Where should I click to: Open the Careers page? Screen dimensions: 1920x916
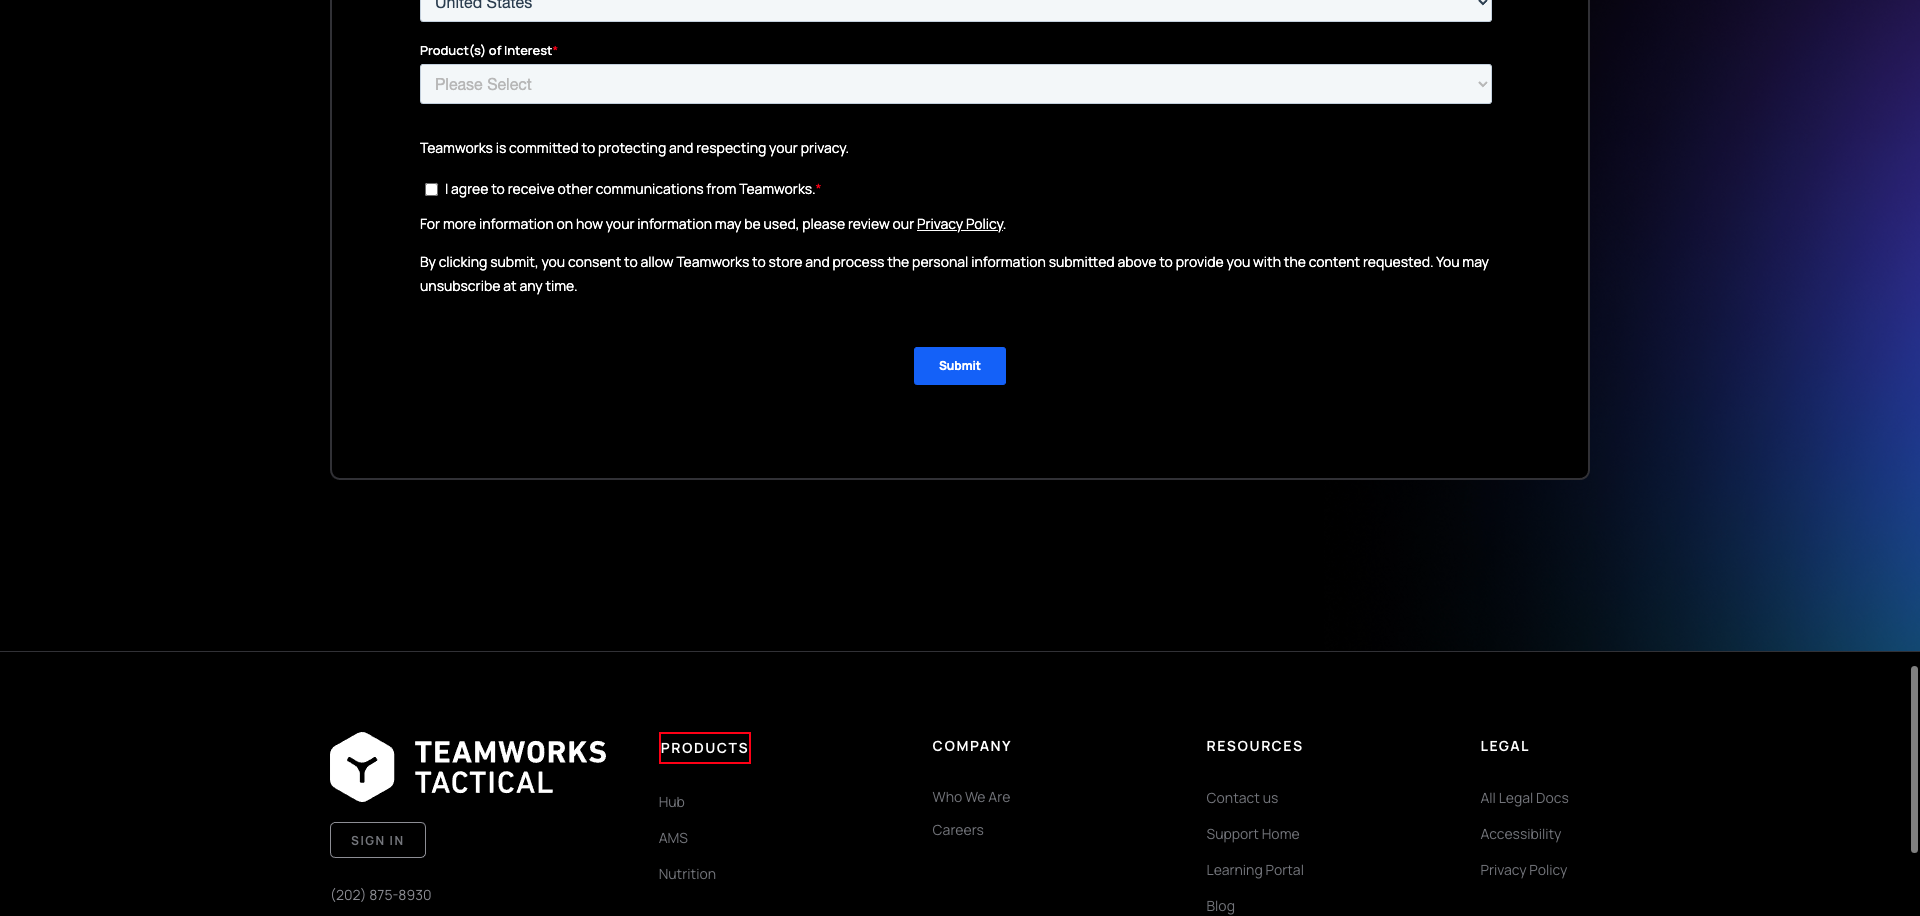(957, 829)
